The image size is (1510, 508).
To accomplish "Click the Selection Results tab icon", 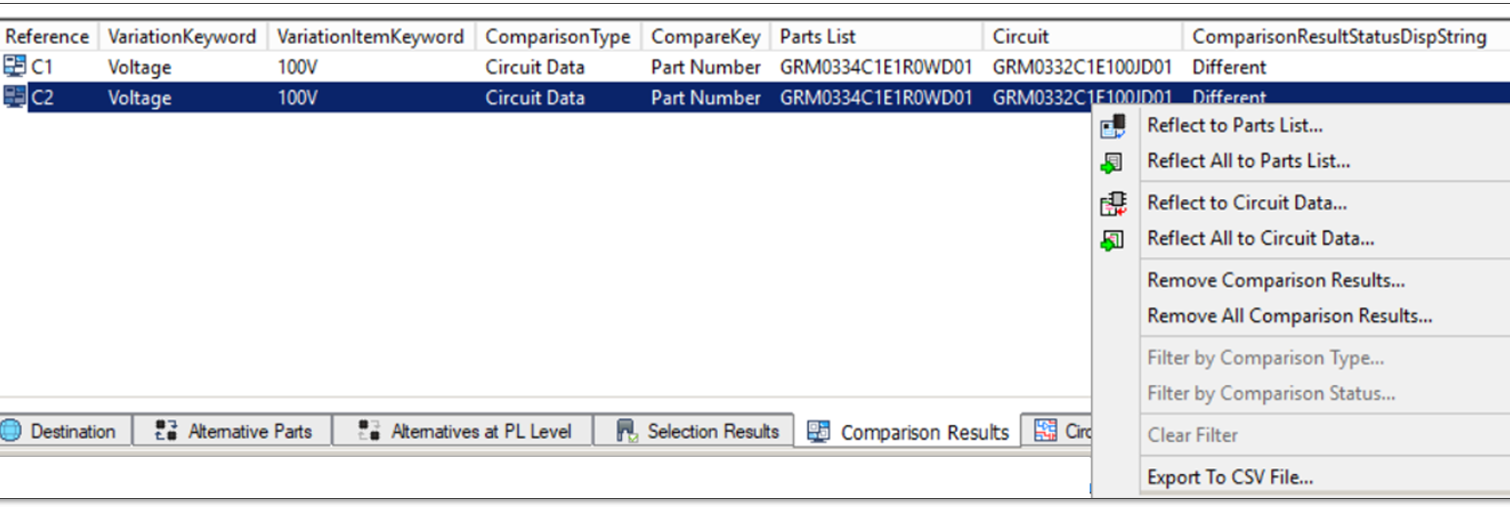I will coord(626,431).
